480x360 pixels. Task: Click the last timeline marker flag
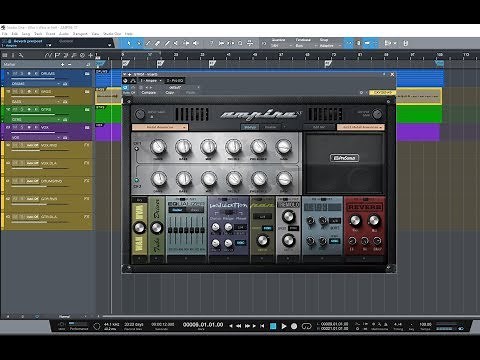(440, 63)
